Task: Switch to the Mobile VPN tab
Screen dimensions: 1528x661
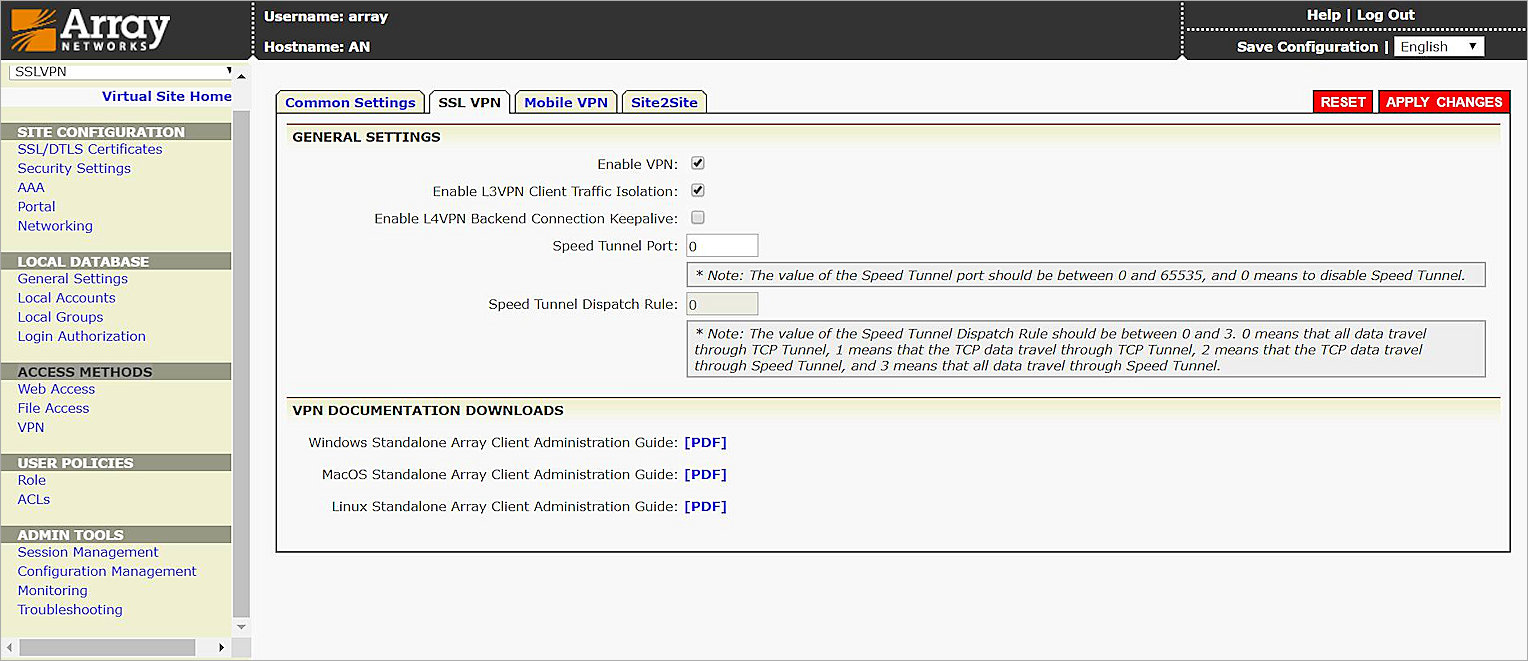Action: coord(565,101)
